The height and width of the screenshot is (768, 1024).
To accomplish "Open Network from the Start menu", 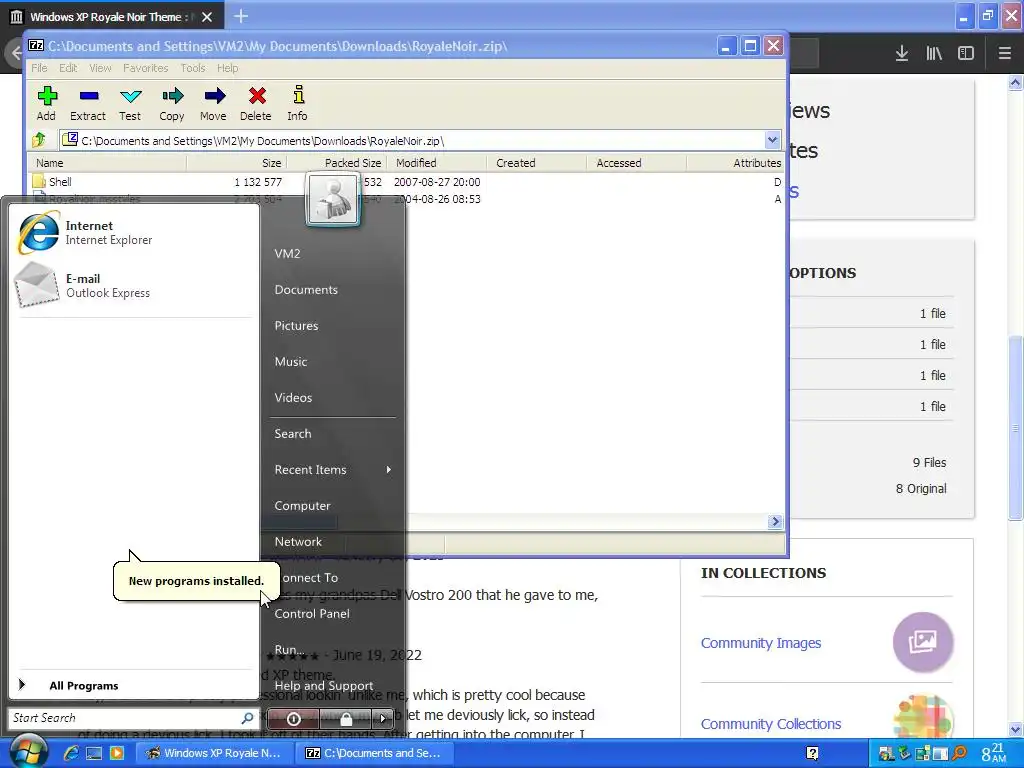I will coord(298,541).
